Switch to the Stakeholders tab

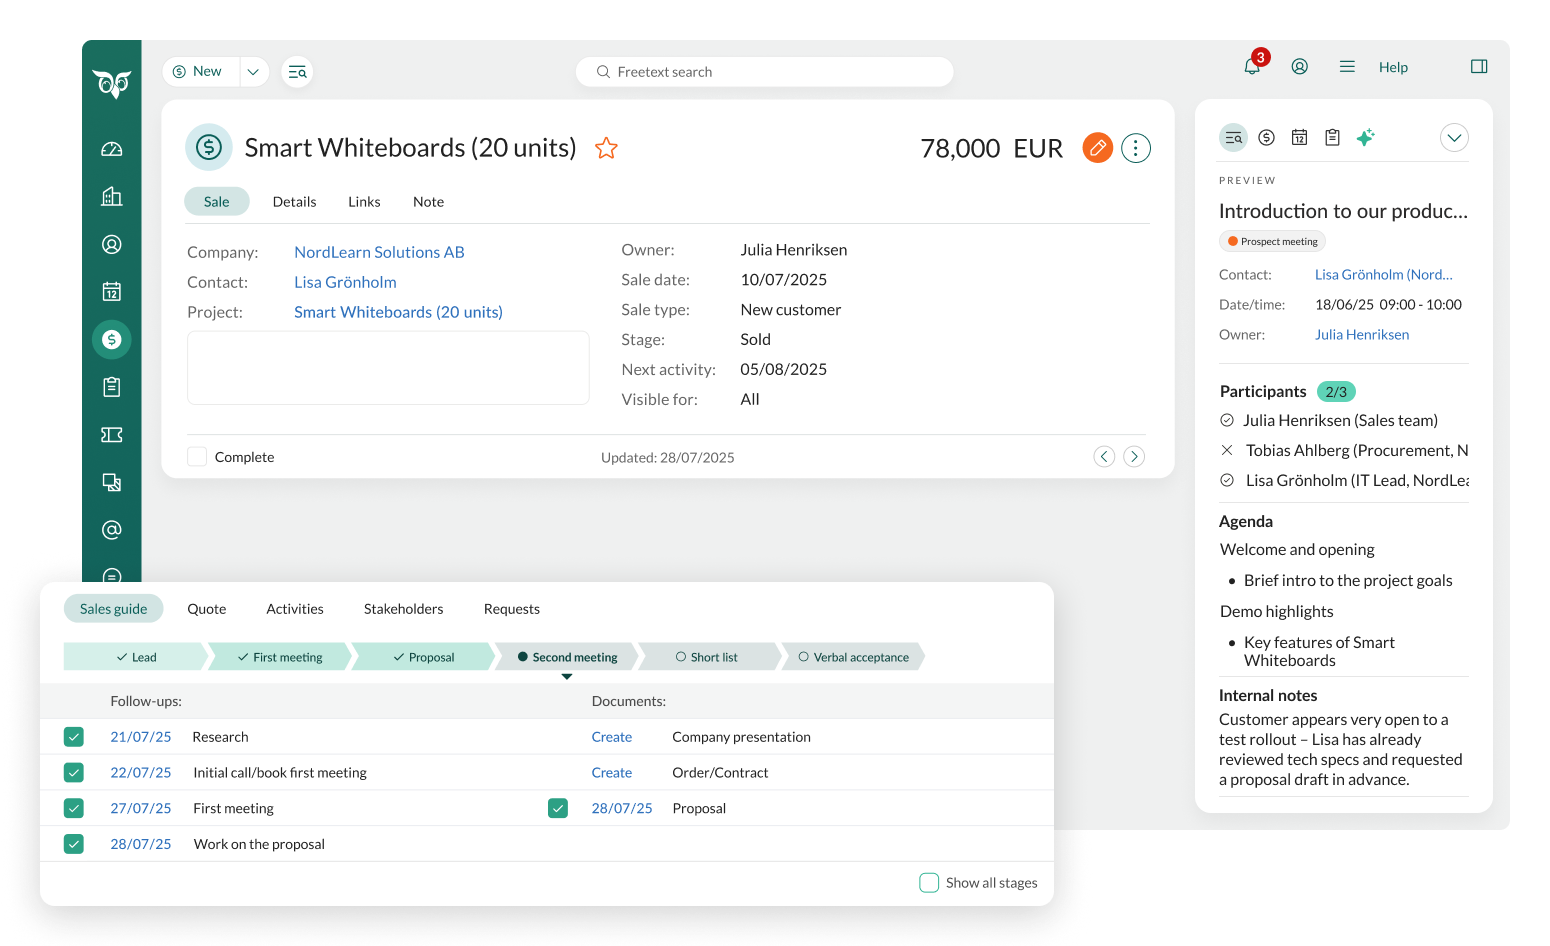tap(403, 609)
